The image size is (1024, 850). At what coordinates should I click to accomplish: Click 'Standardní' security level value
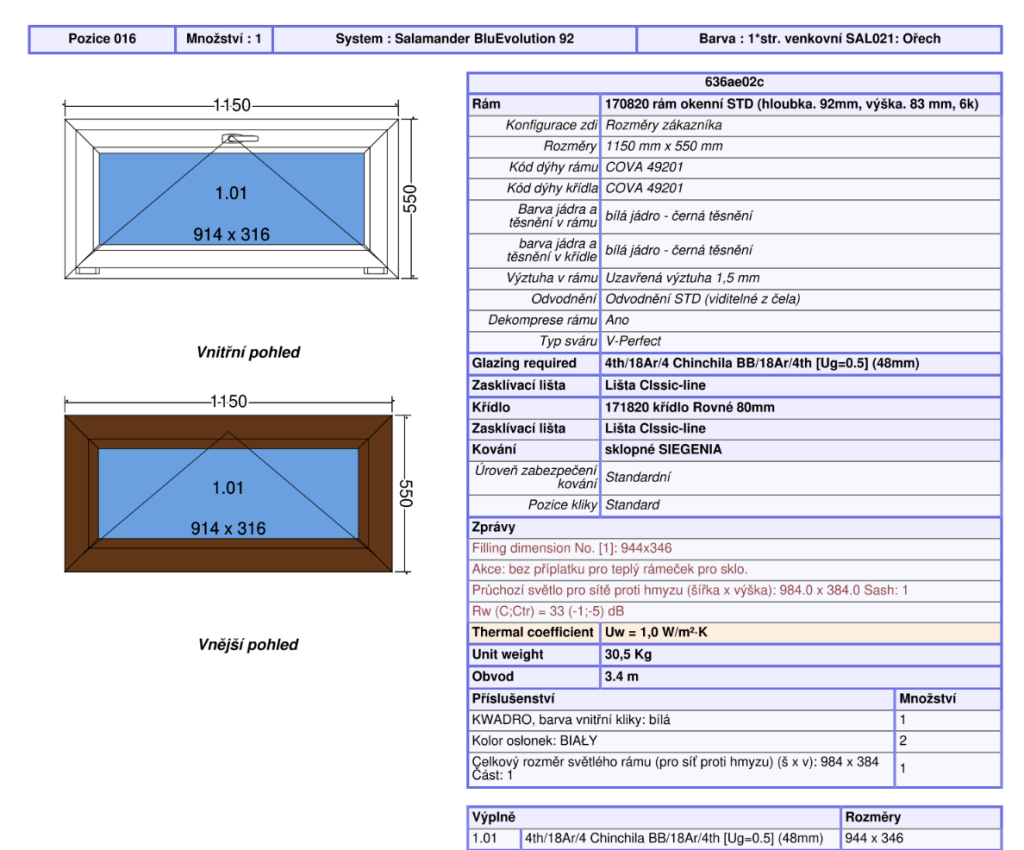(637, 477)
